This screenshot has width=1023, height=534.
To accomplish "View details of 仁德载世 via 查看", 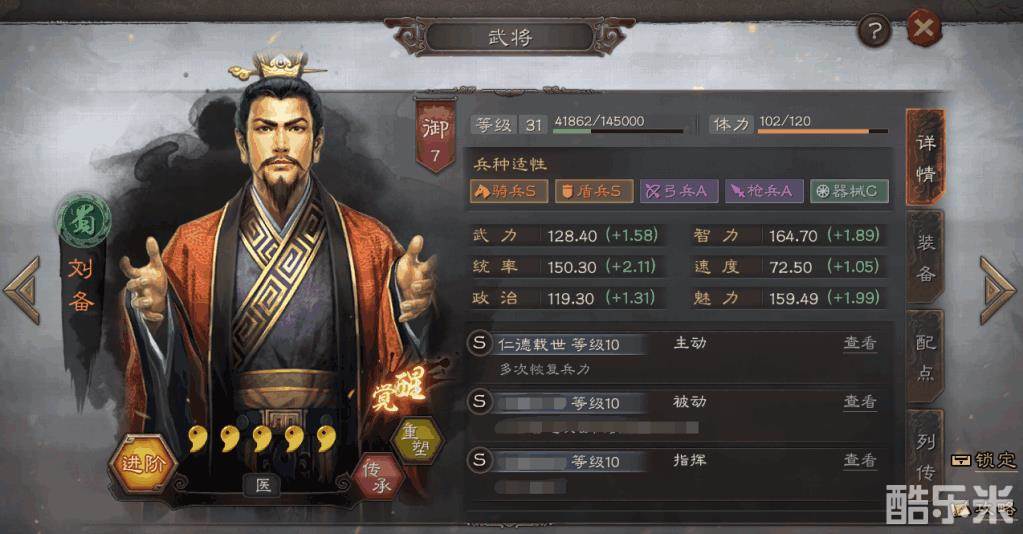I will (x=860, y=343).
